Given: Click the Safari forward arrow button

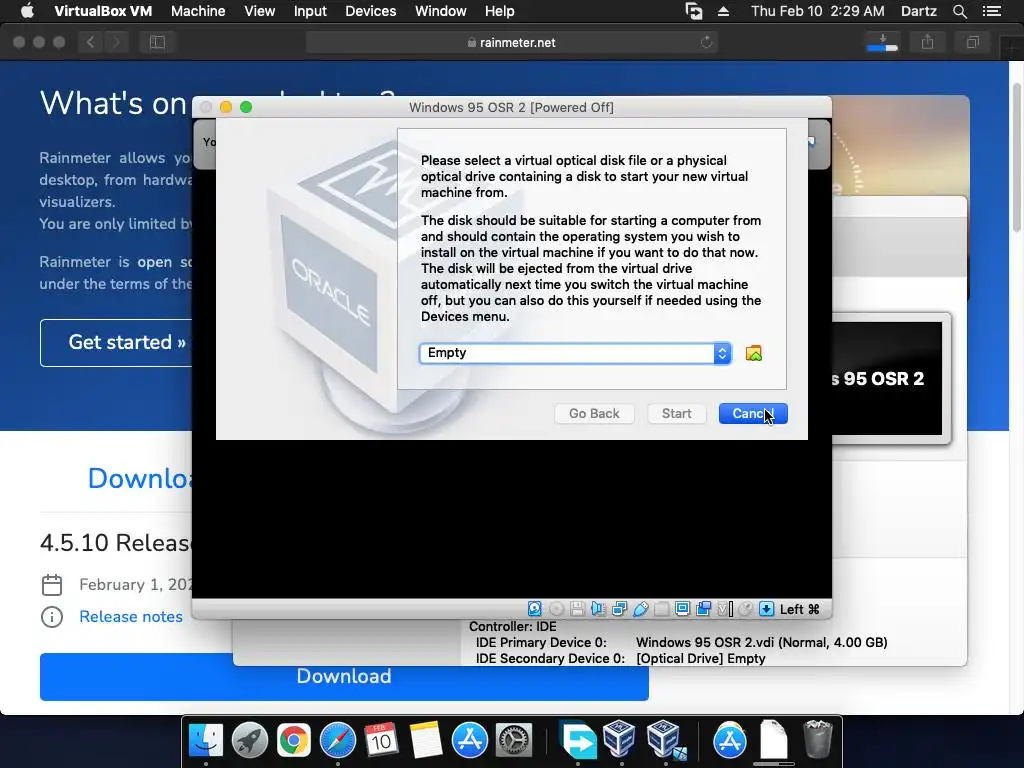Looking at the screenshot, I should tap(116, 42).
